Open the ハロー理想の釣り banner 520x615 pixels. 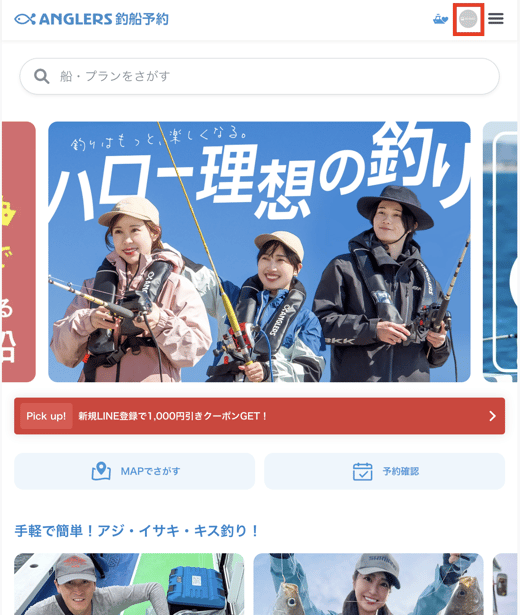(259, 251)
